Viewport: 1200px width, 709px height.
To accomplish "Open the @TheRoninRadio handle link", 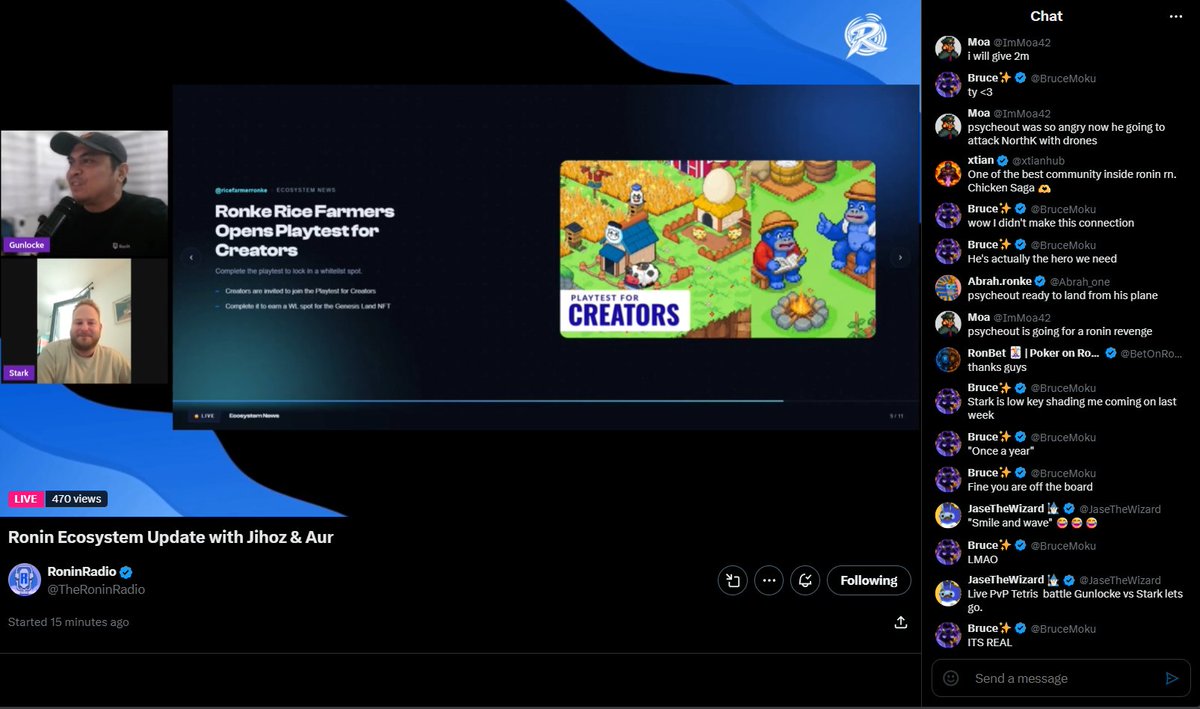I will [96, 590].
